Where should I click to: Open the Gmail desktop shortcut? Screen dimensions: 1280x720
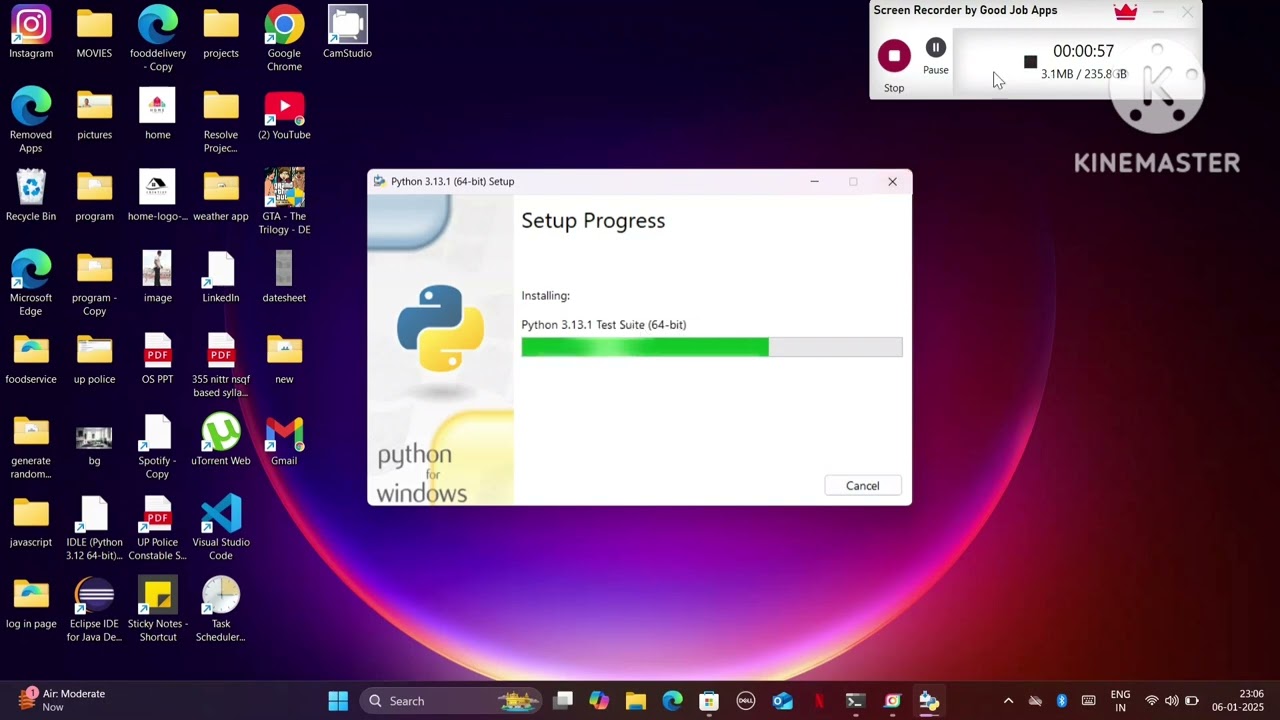tap(284, 440)
